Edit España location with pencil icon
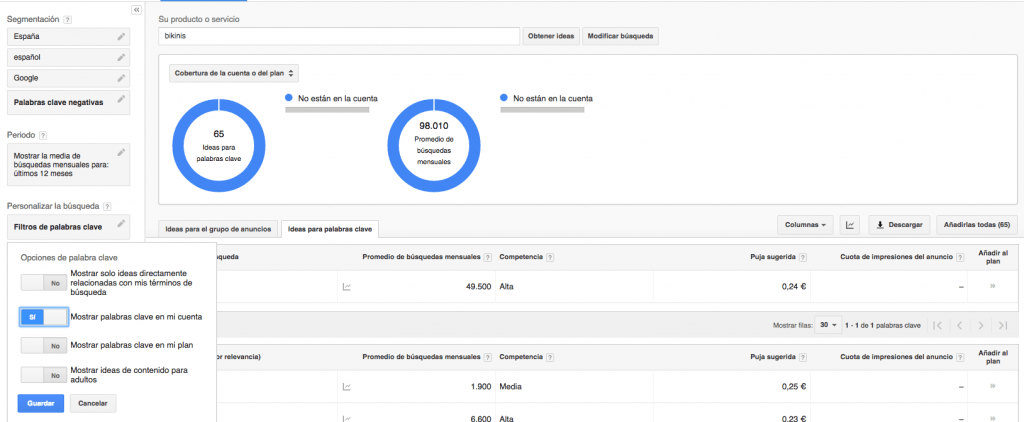The width and height of the screenshot is (1024, 422). 121,37
